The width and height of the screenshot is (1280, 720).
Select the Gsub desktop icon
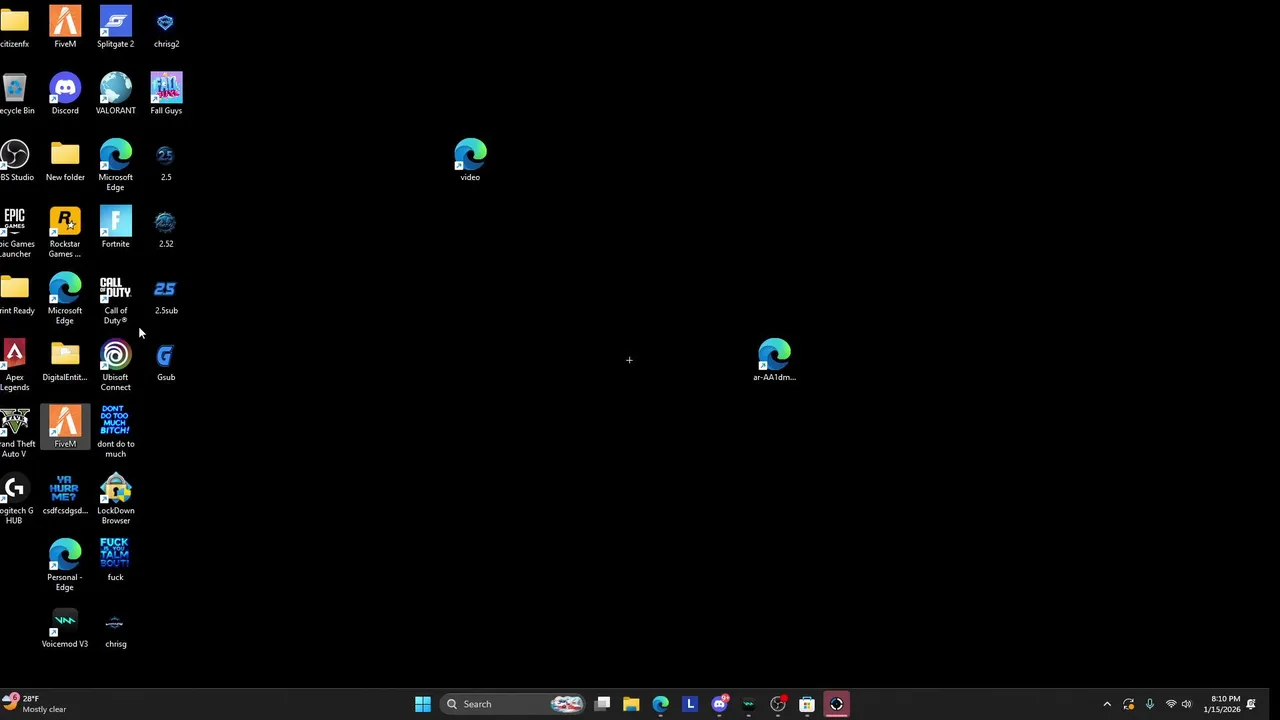pos(166,361)
